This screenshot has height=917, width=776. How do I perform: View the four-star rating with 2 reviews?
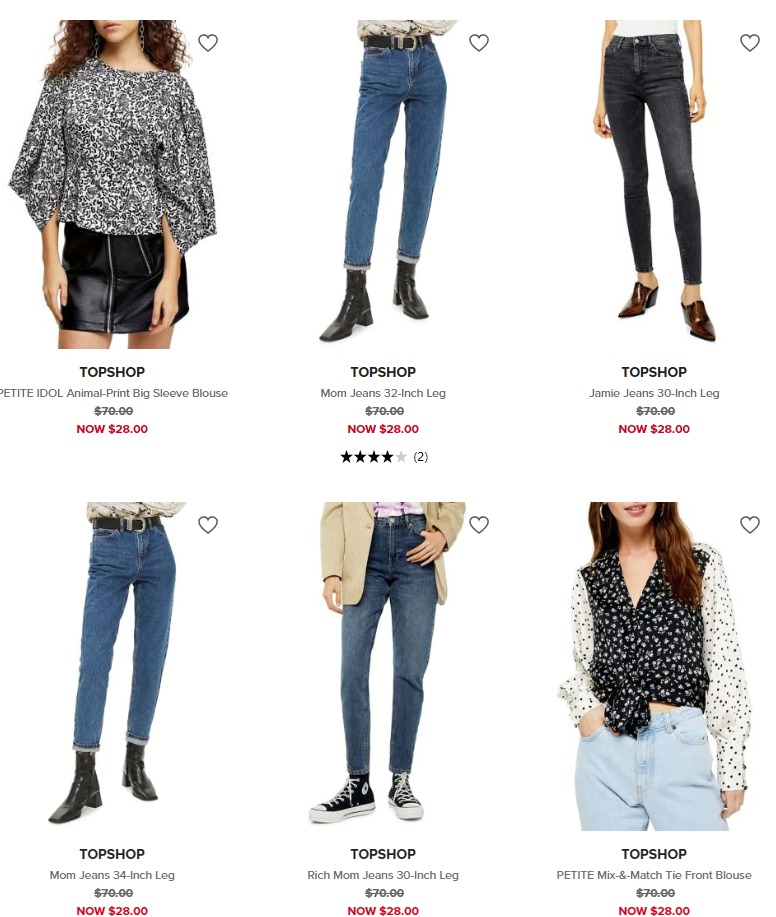(384, 457)
